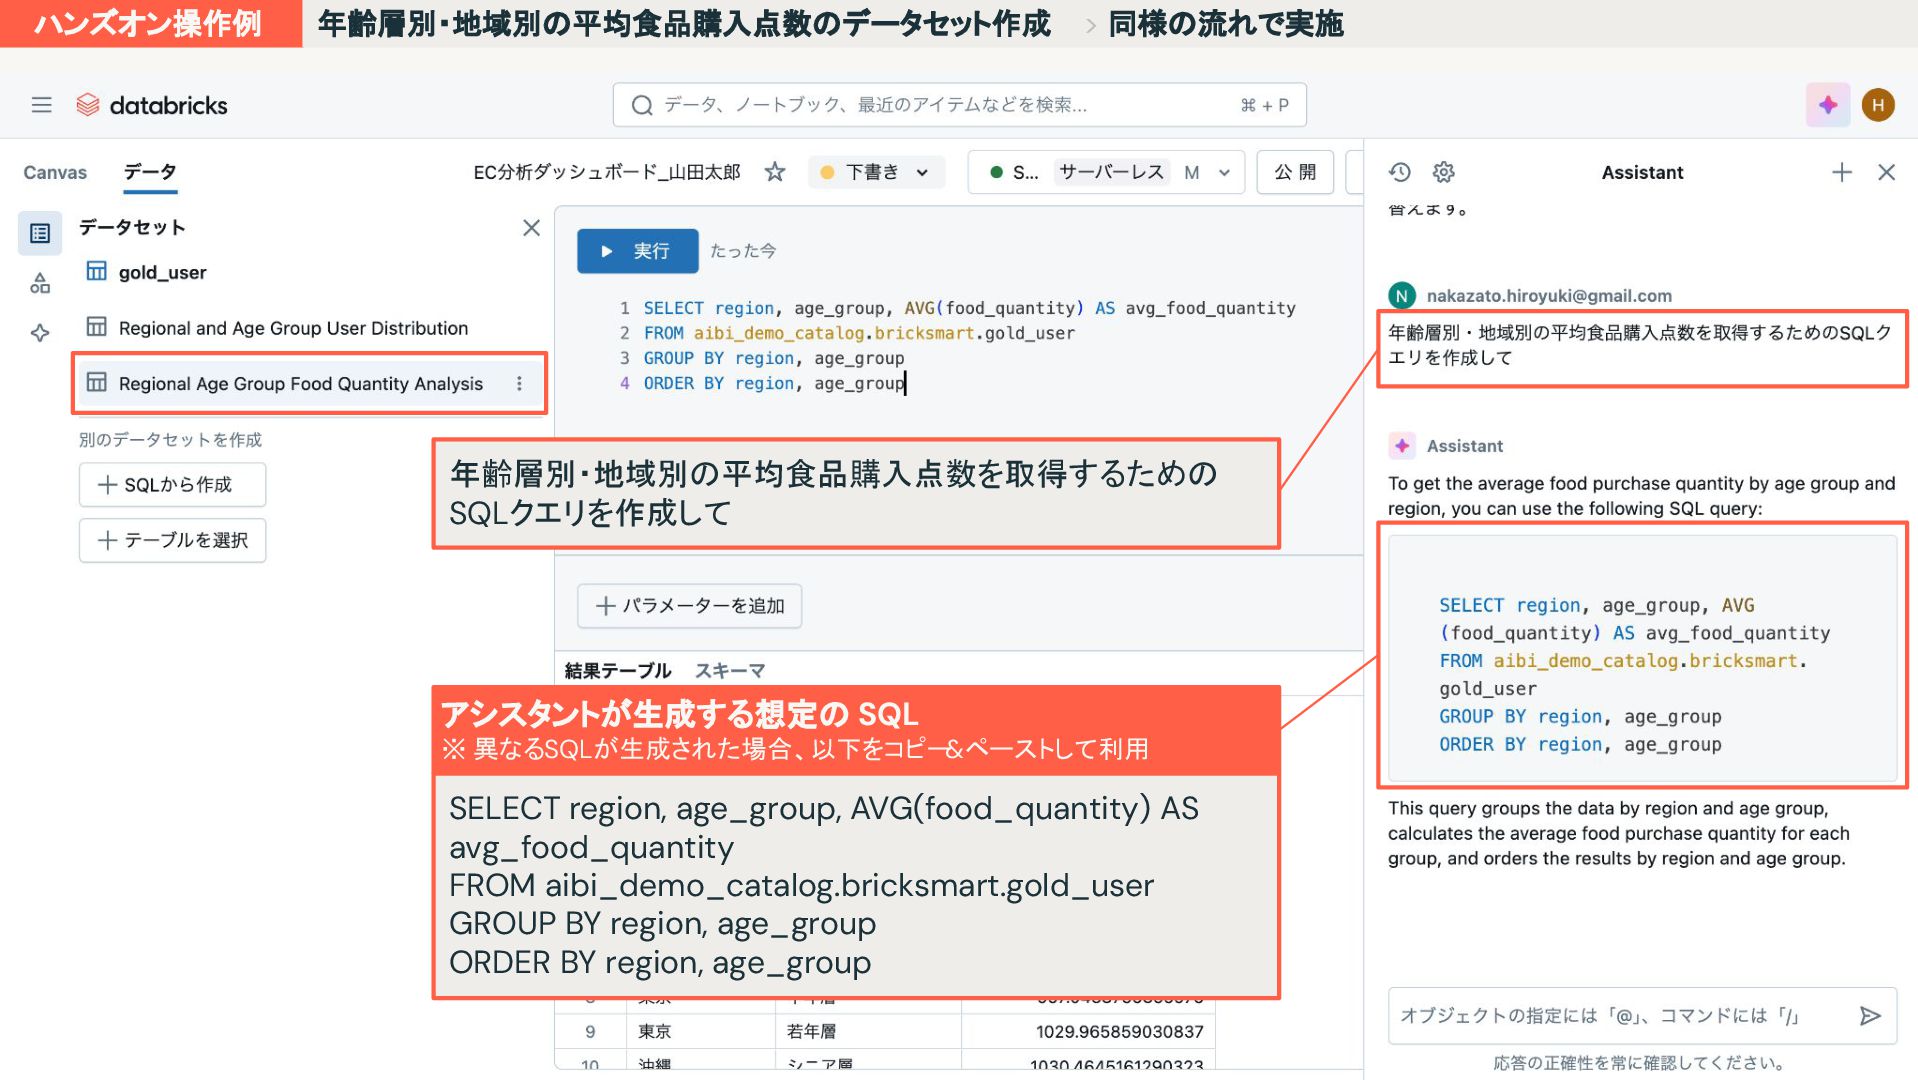Click the Databricks logo
The image size is (1918, 1080).
point(152,105)
